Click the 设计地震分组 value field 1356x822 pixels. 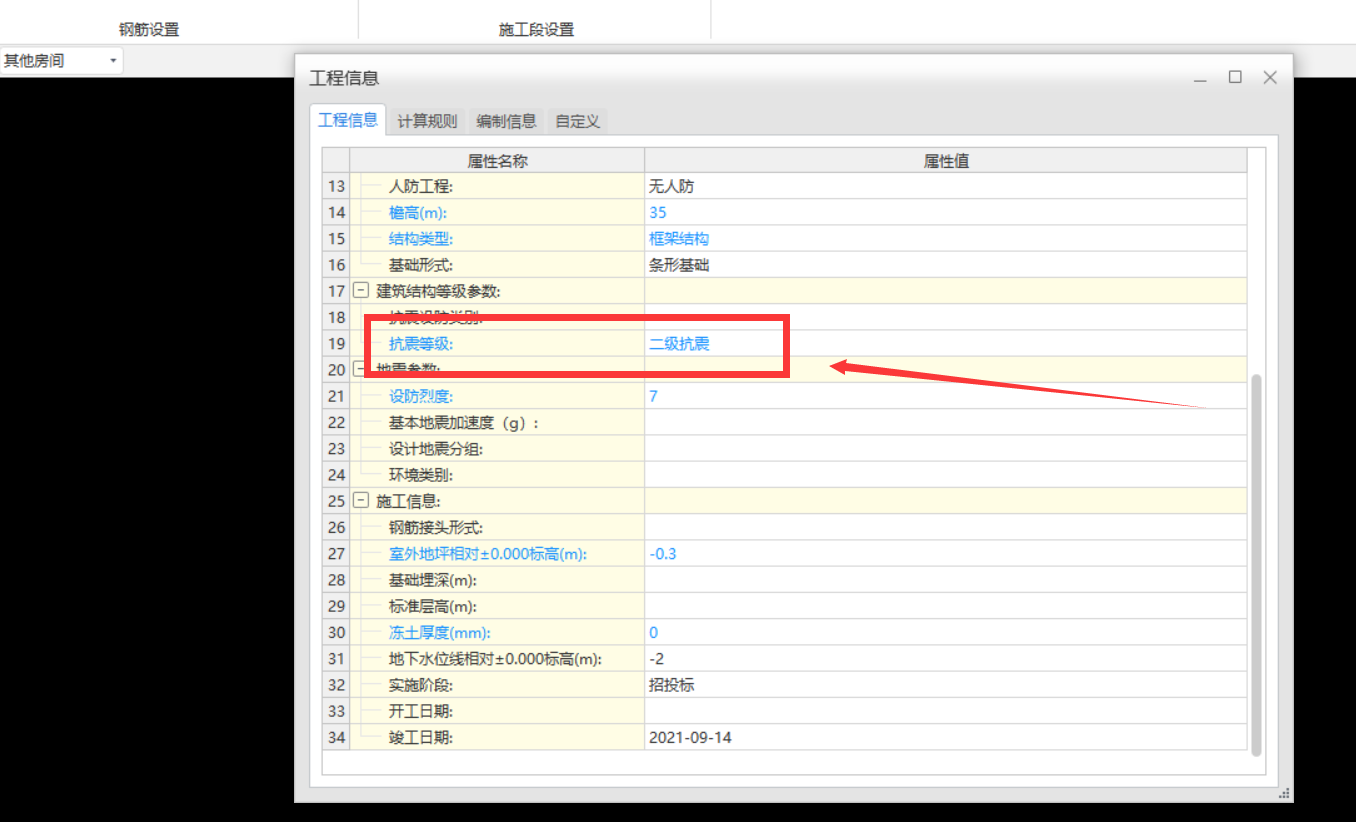[x=946, y=449]
